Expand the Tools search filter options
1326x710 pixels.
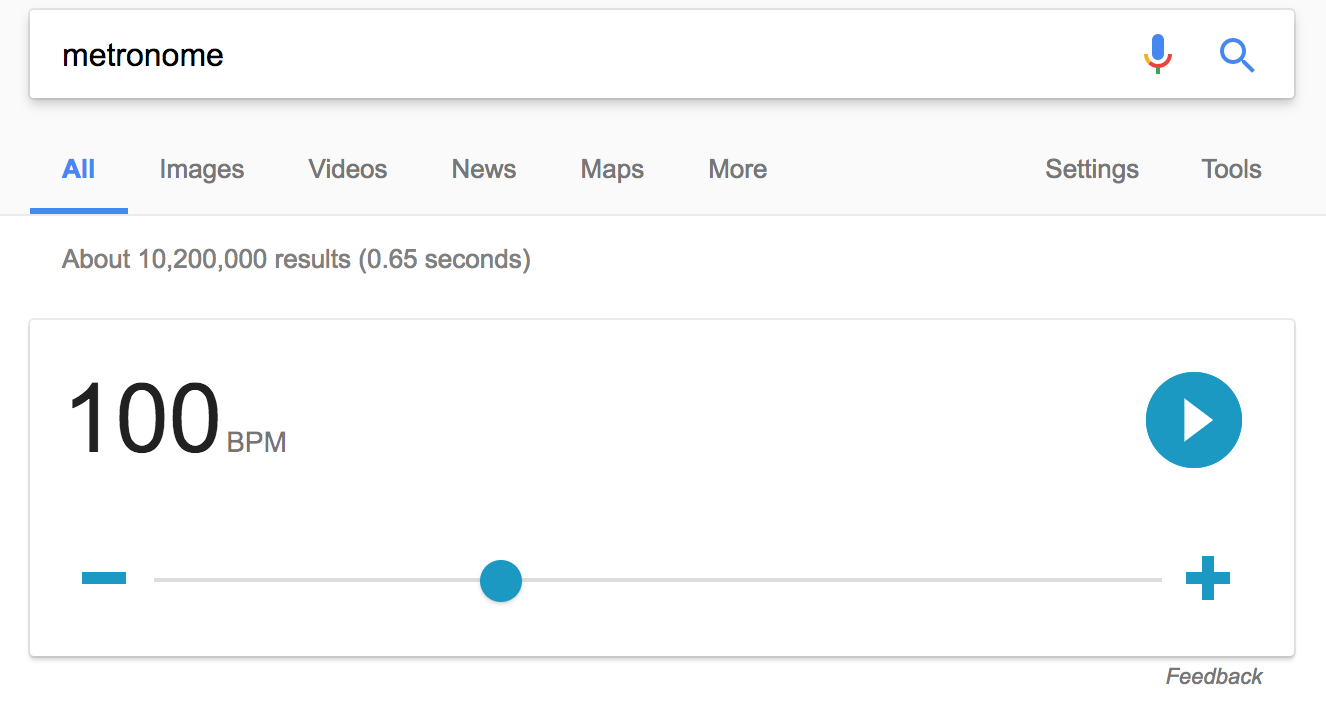(1231, 169)
